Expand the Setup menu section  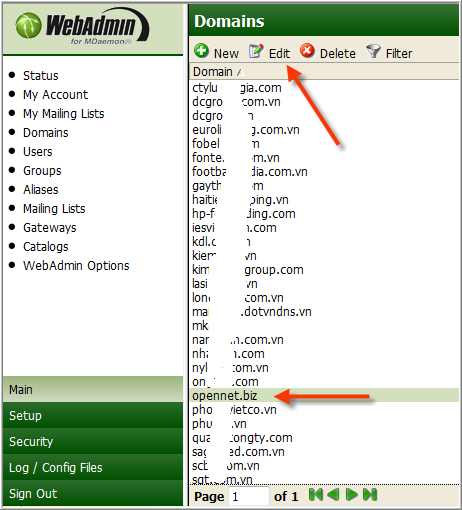[x=93, y=415]
